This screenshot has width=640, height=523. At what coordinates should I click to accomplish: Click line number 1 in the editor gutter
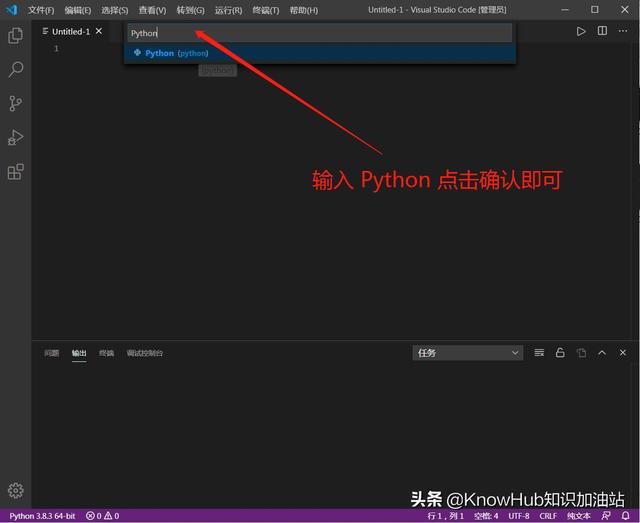click(56, 49)
